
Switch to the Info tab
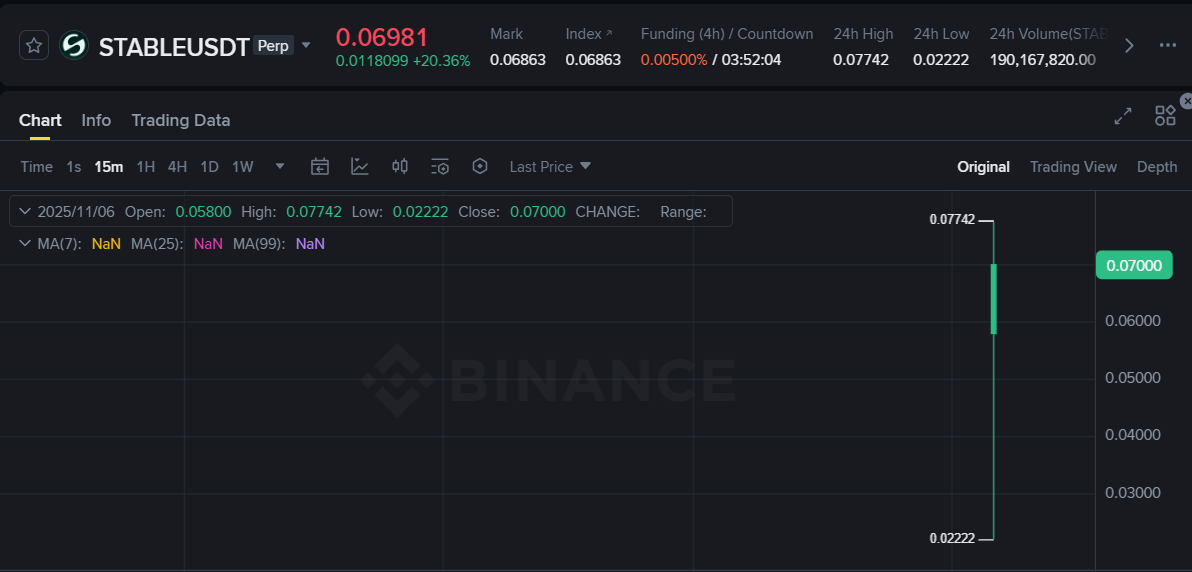point(97,120)
